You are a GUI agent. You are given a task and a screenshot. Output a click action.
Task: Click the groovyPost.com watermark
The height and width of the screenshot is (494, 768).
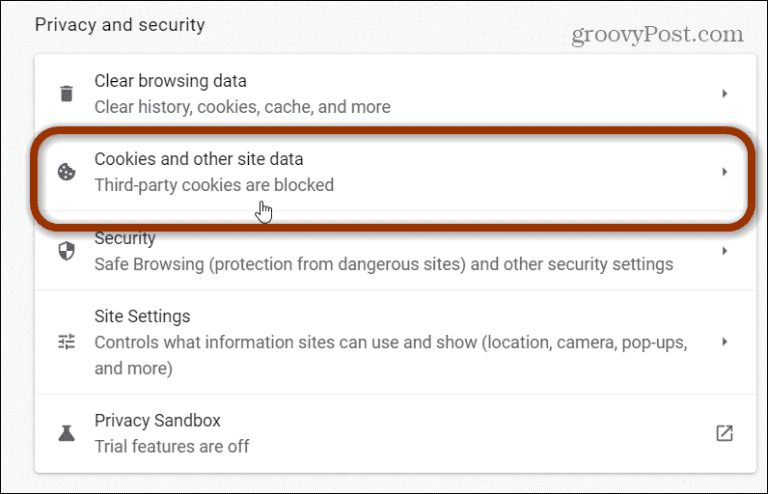coord(657,34)
